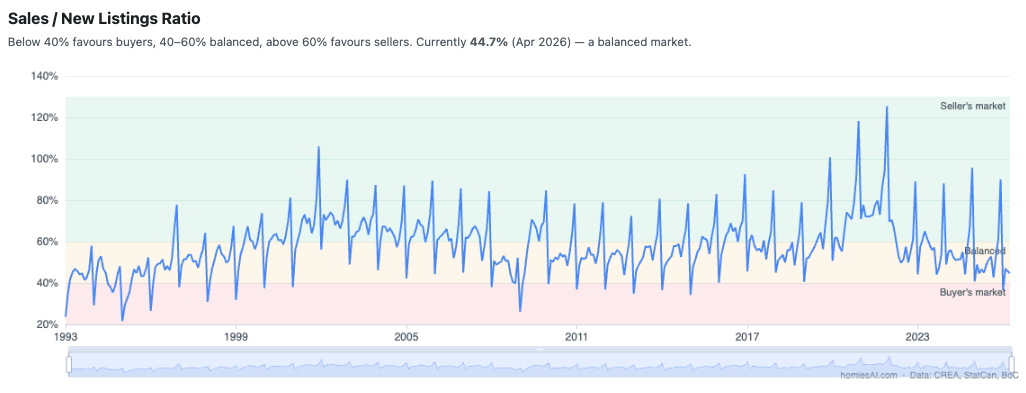
Task: Click the 2021 peak near 118% on chart
Action: click(858, 122)
